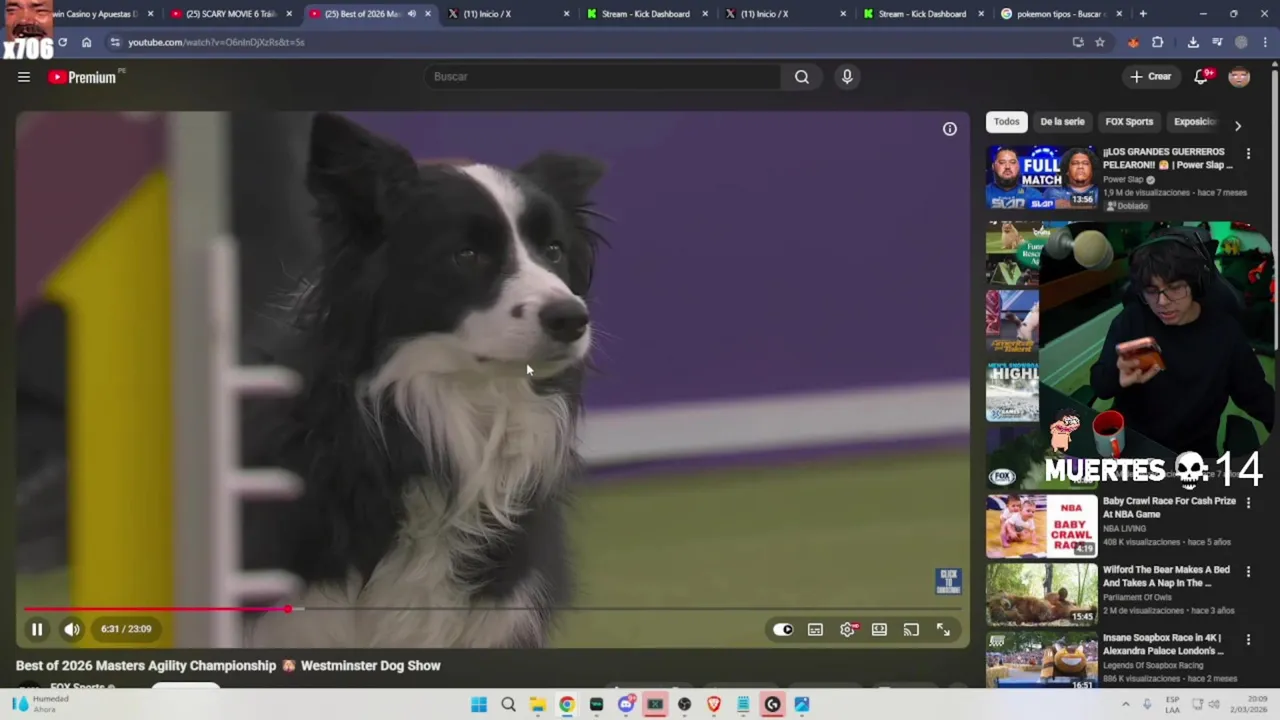Open Power Slap full match thumbnail

click(x=1041, y=177)
